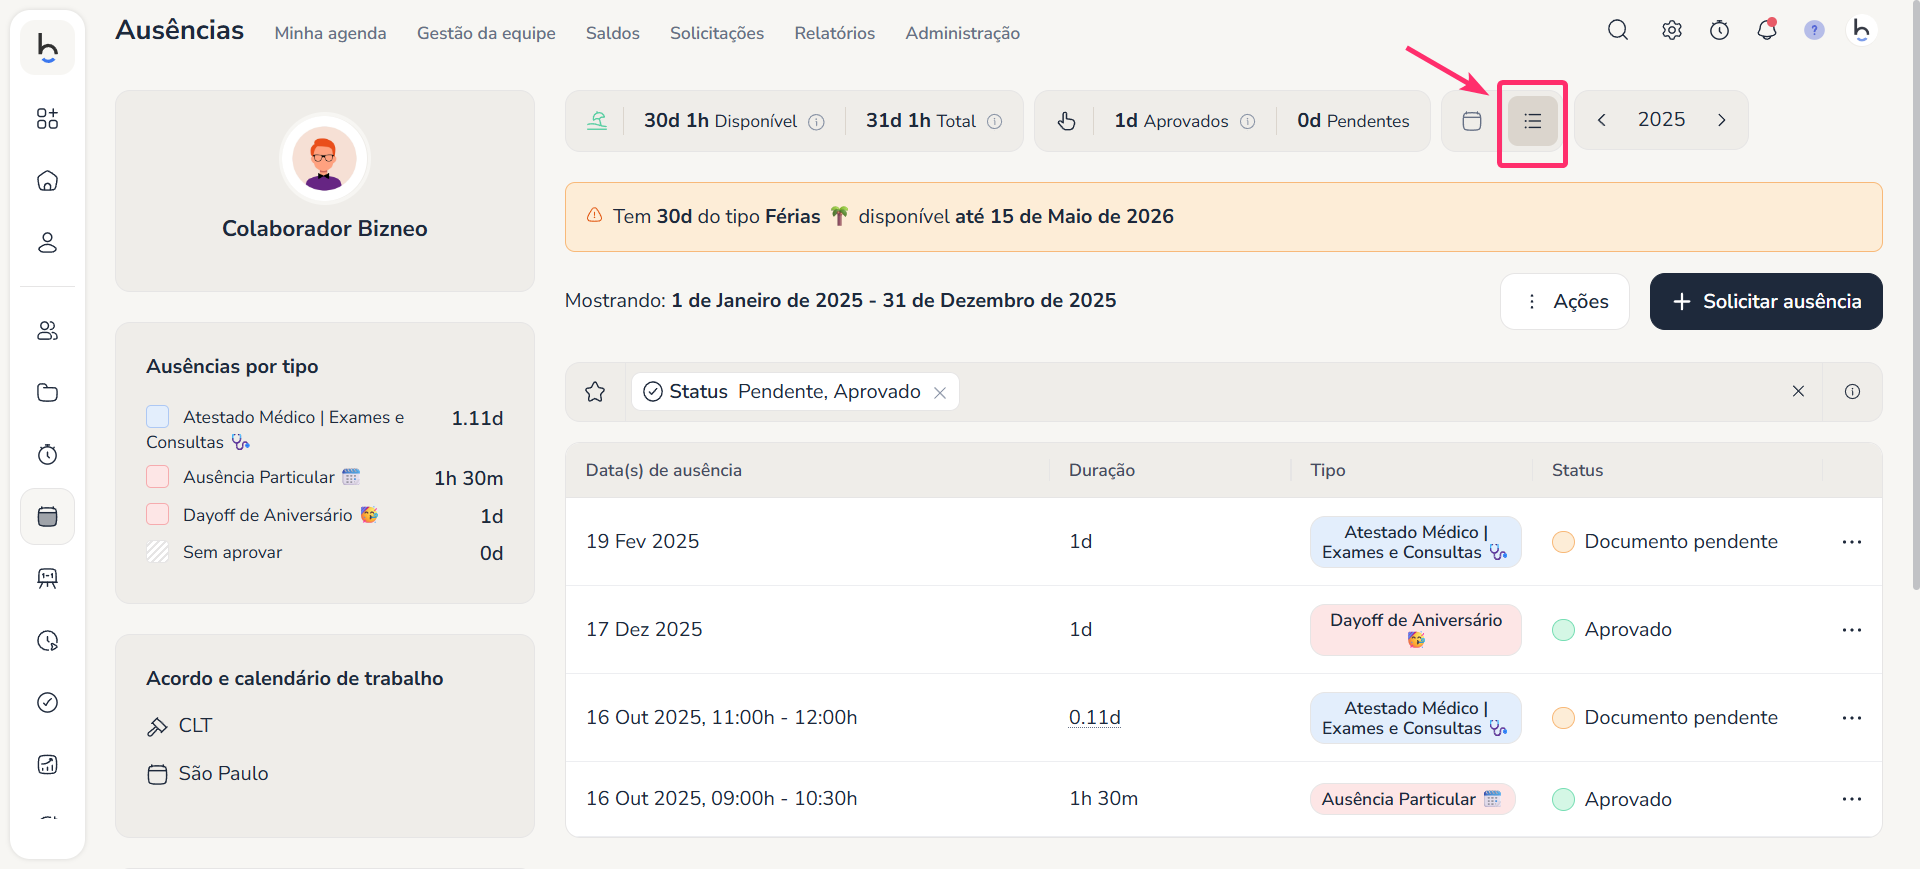Image resolution: width=1920 pixels, height=869 pixels.
Task: Click the Sem aprovar striped swatch
Action: pyautogui.click(x=158, y=552)
